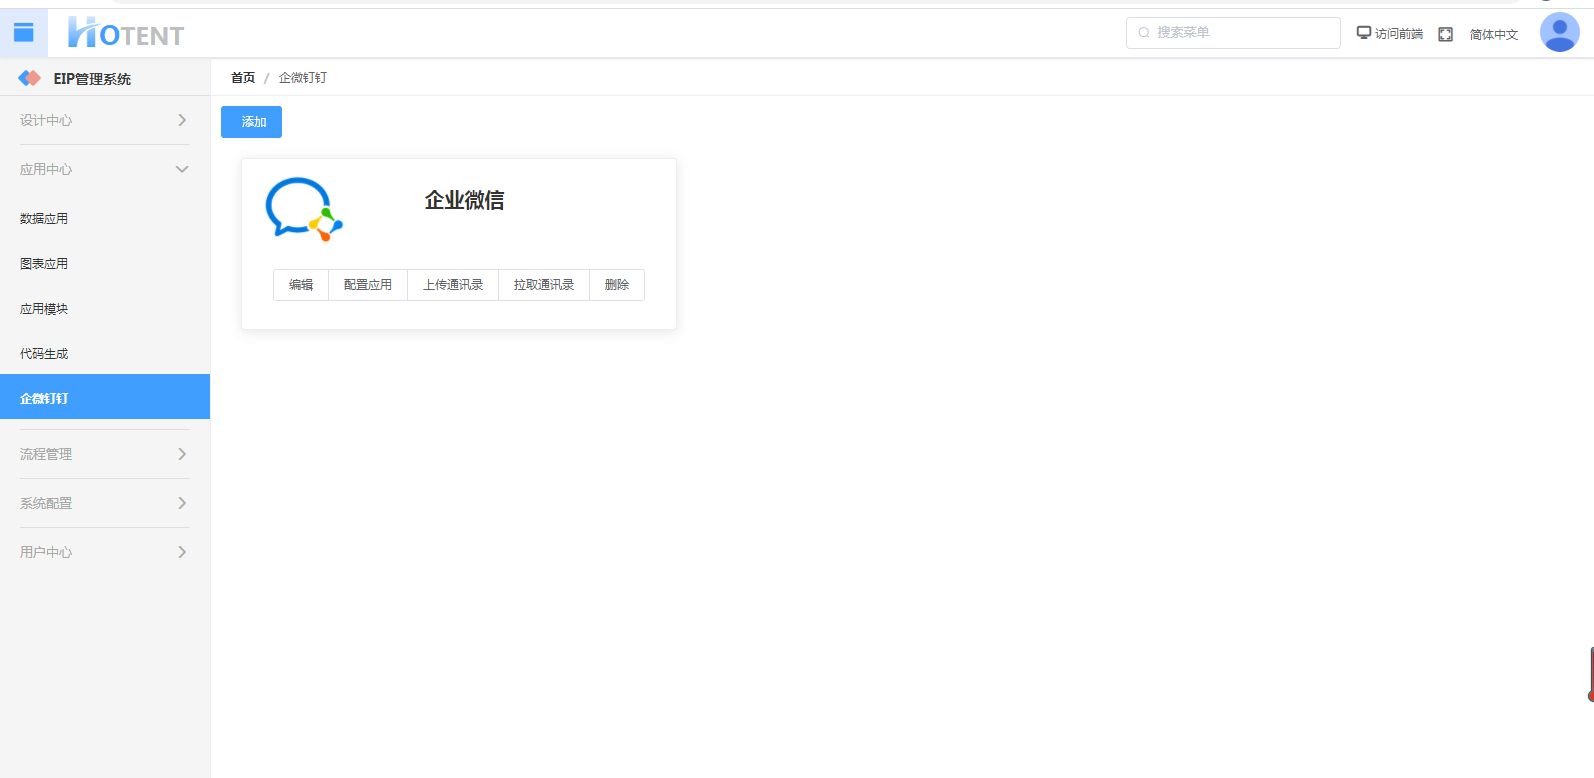Click the HOTENT logo

[126, 33]
